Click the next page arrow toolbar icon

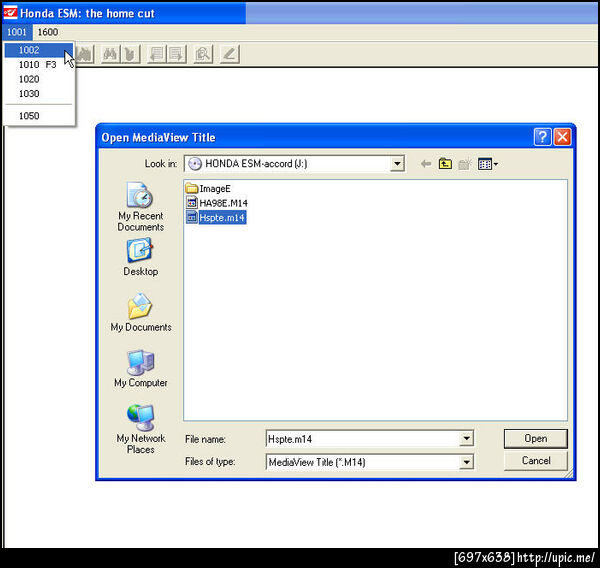click(x=176, y=54)
